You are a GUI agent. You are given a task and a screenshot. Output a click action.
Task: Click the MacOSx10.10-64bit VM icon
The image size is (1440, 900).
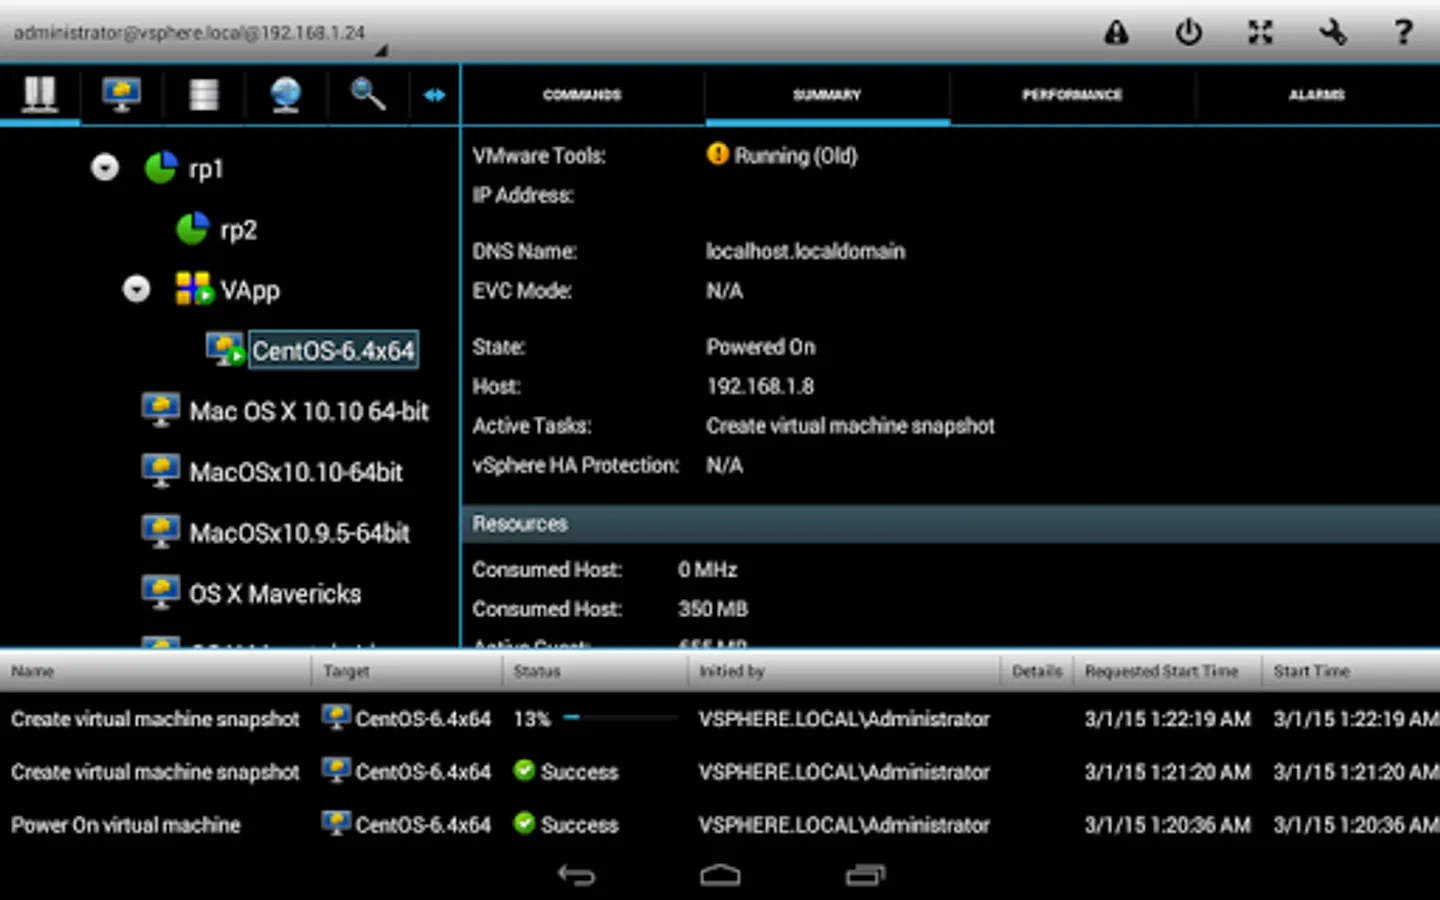(x=161, y=472)
